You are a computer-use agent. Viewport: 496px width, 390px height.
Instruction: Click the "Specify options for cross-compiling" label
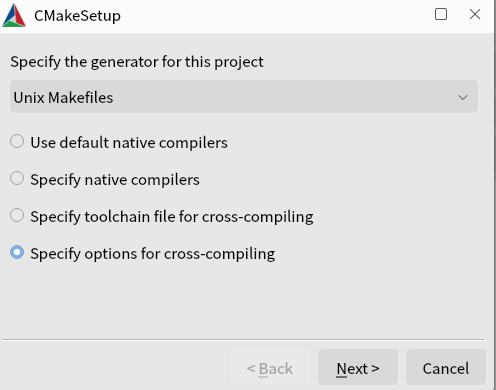(153, 254)
